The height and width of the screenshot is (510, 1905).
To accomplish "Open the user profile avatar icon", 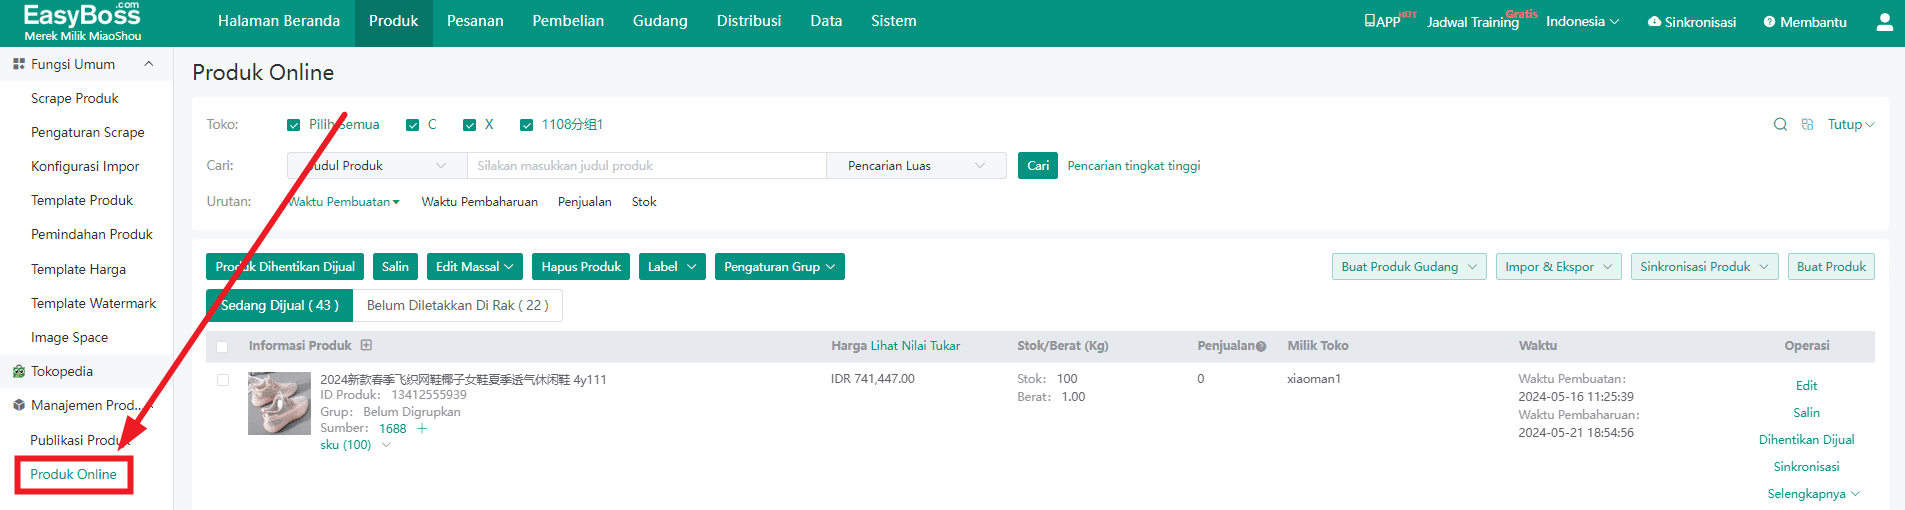I will (x=1884, y=22).
